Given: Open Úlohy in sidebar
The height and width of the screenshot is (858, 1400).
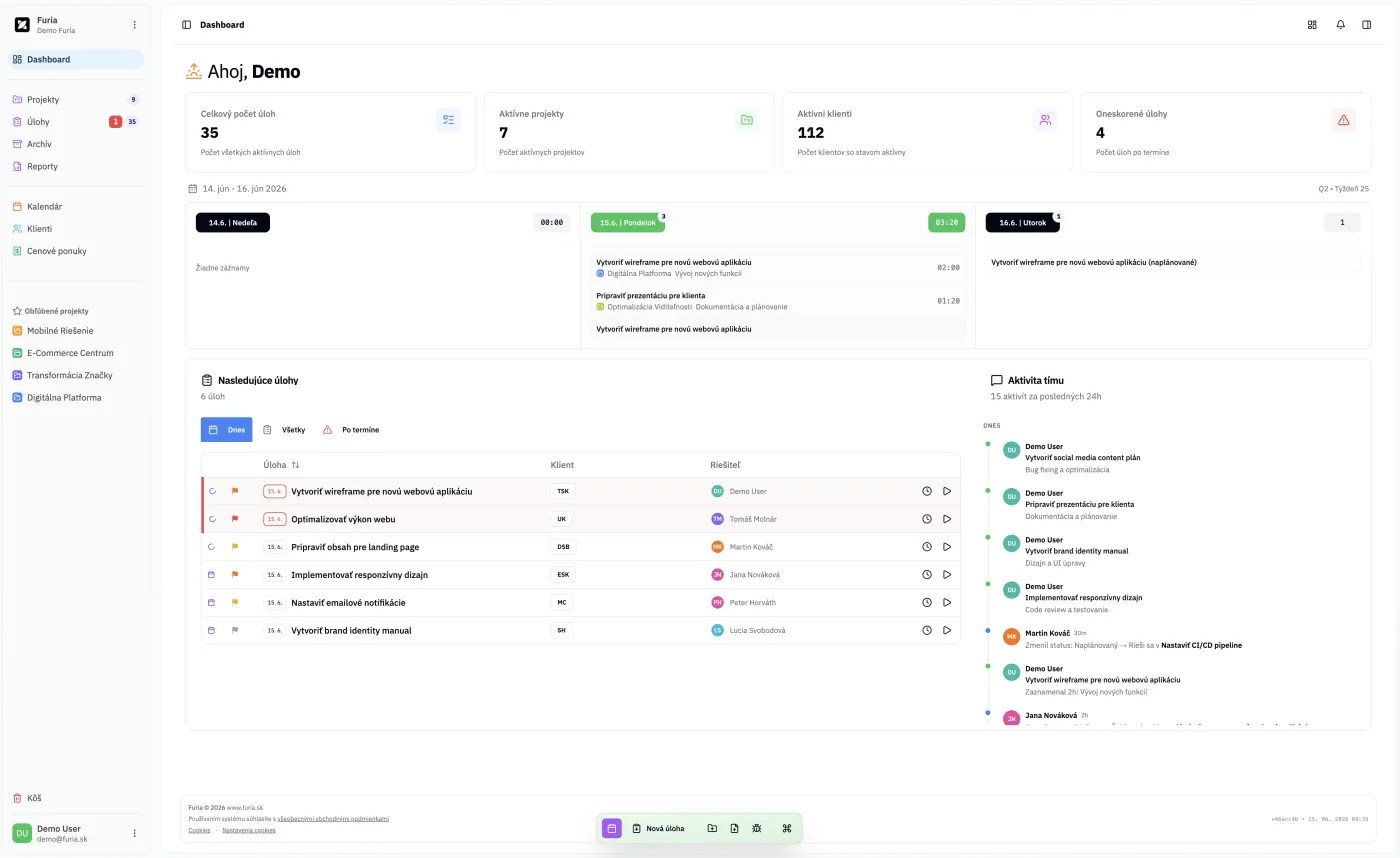Looking at the screenshot, I should [76, 122].
